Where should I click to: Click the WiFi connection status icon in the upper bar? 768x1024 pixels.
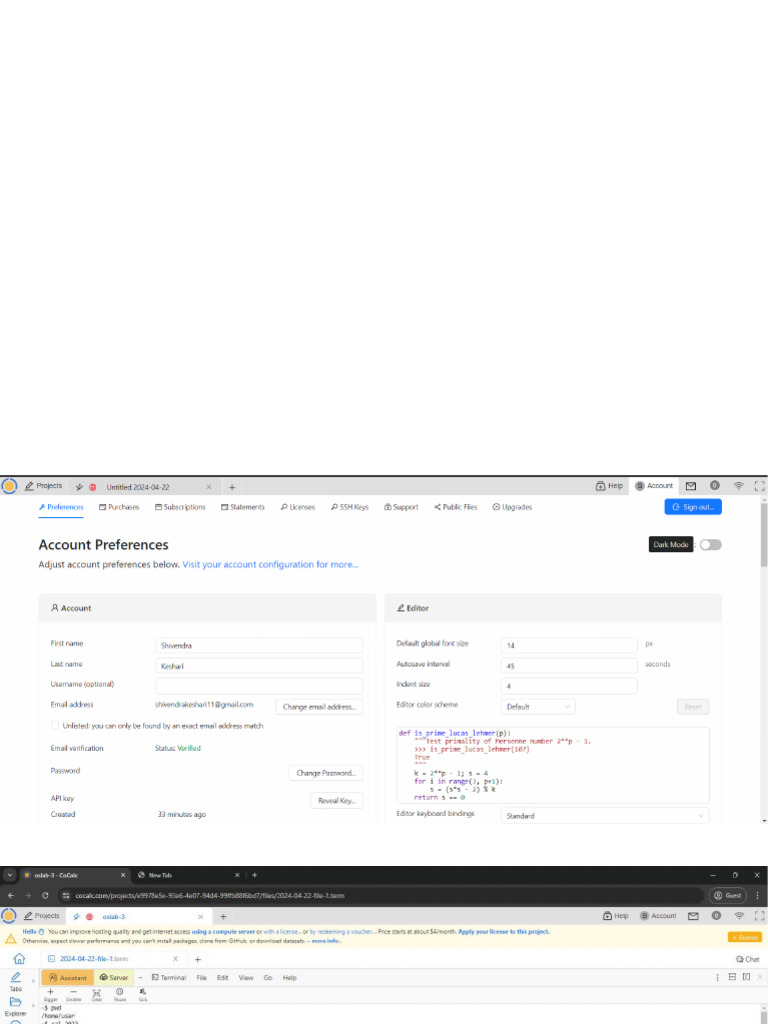pos(738,486)
